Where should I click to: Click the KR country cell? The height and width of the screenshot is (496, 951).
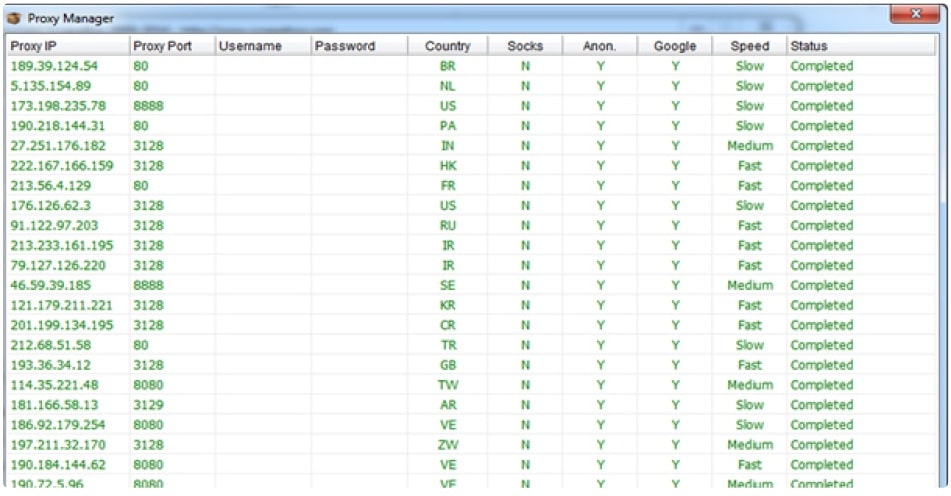[448, 306]
